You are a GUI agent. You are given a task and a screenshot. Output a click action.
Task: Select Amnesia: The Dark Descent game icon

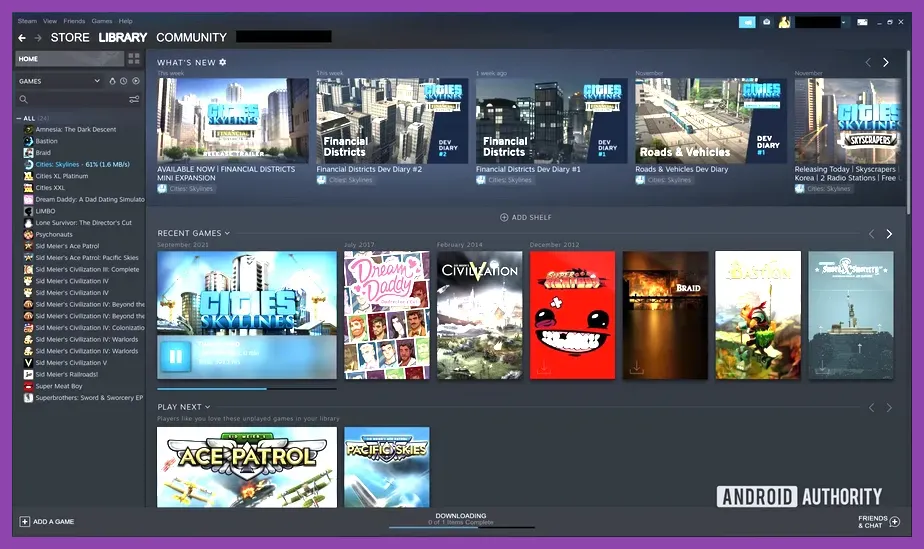(x=28, y=130)
